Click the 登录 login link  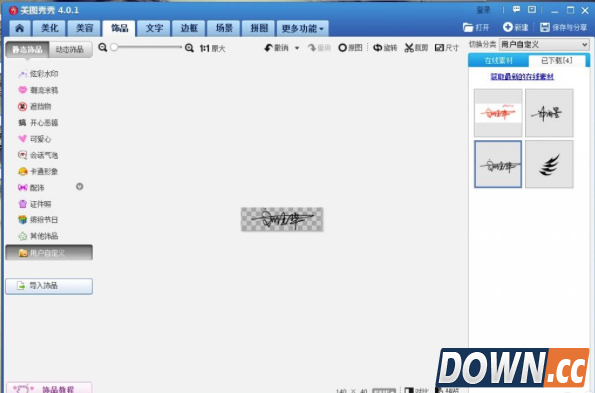point(483,10)
